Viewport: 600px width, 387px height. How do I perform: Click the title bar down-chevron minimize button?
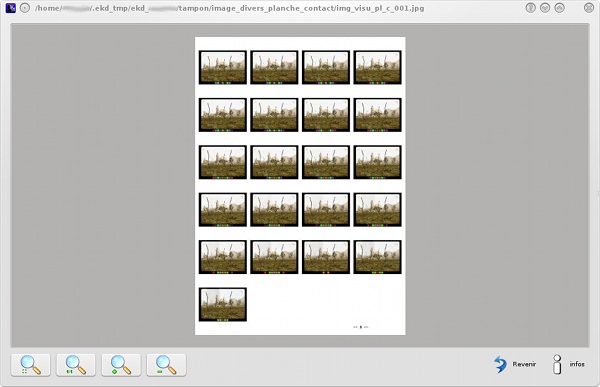(545, 8)
